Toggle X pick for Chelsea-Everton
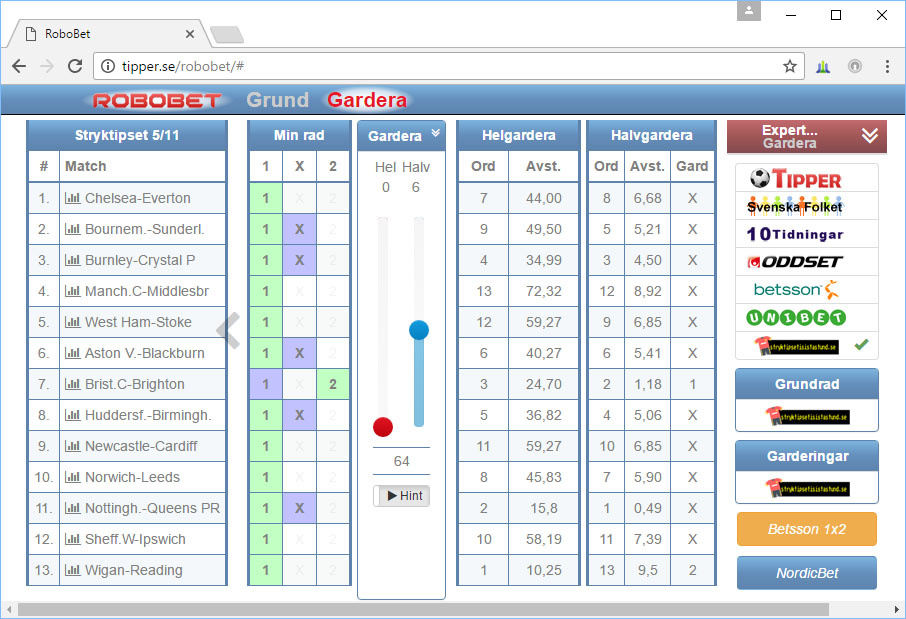The height and width of the screenshot is (619, 906). click(299, 198)
